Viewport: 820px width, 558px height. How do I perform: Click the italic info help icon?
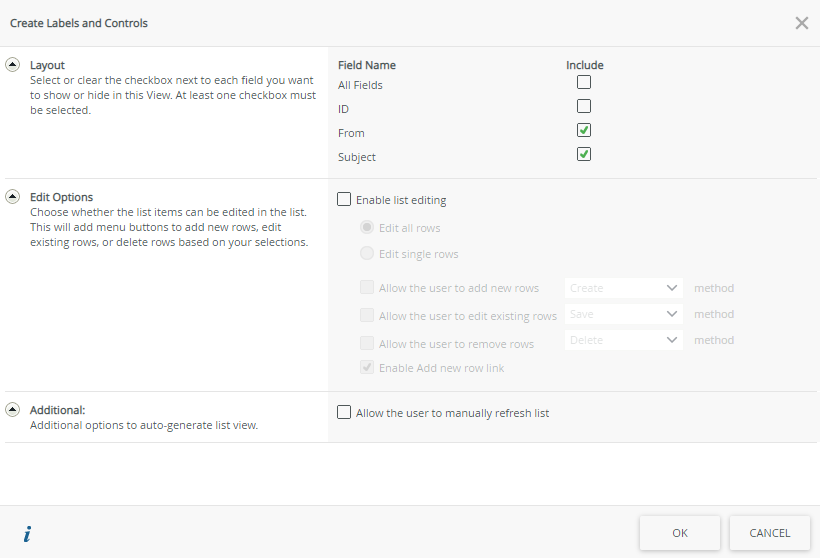click(27, 534)
